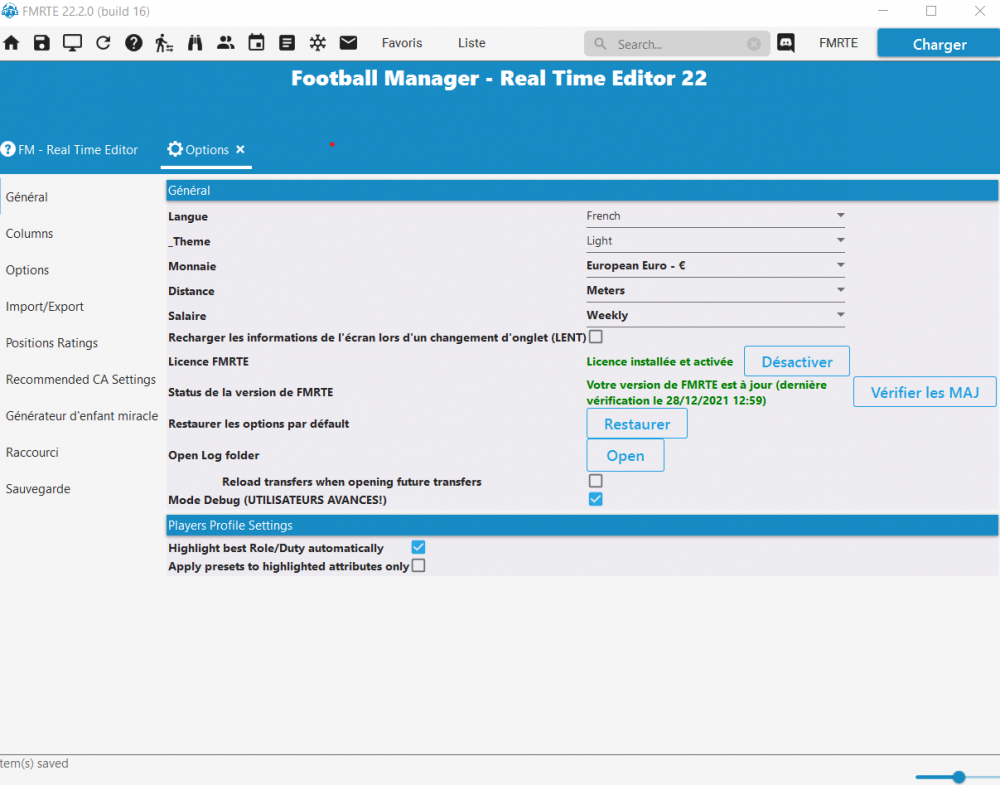Click the Discord chat icon
Screen dimensions: 1000x785
(786, 43)
